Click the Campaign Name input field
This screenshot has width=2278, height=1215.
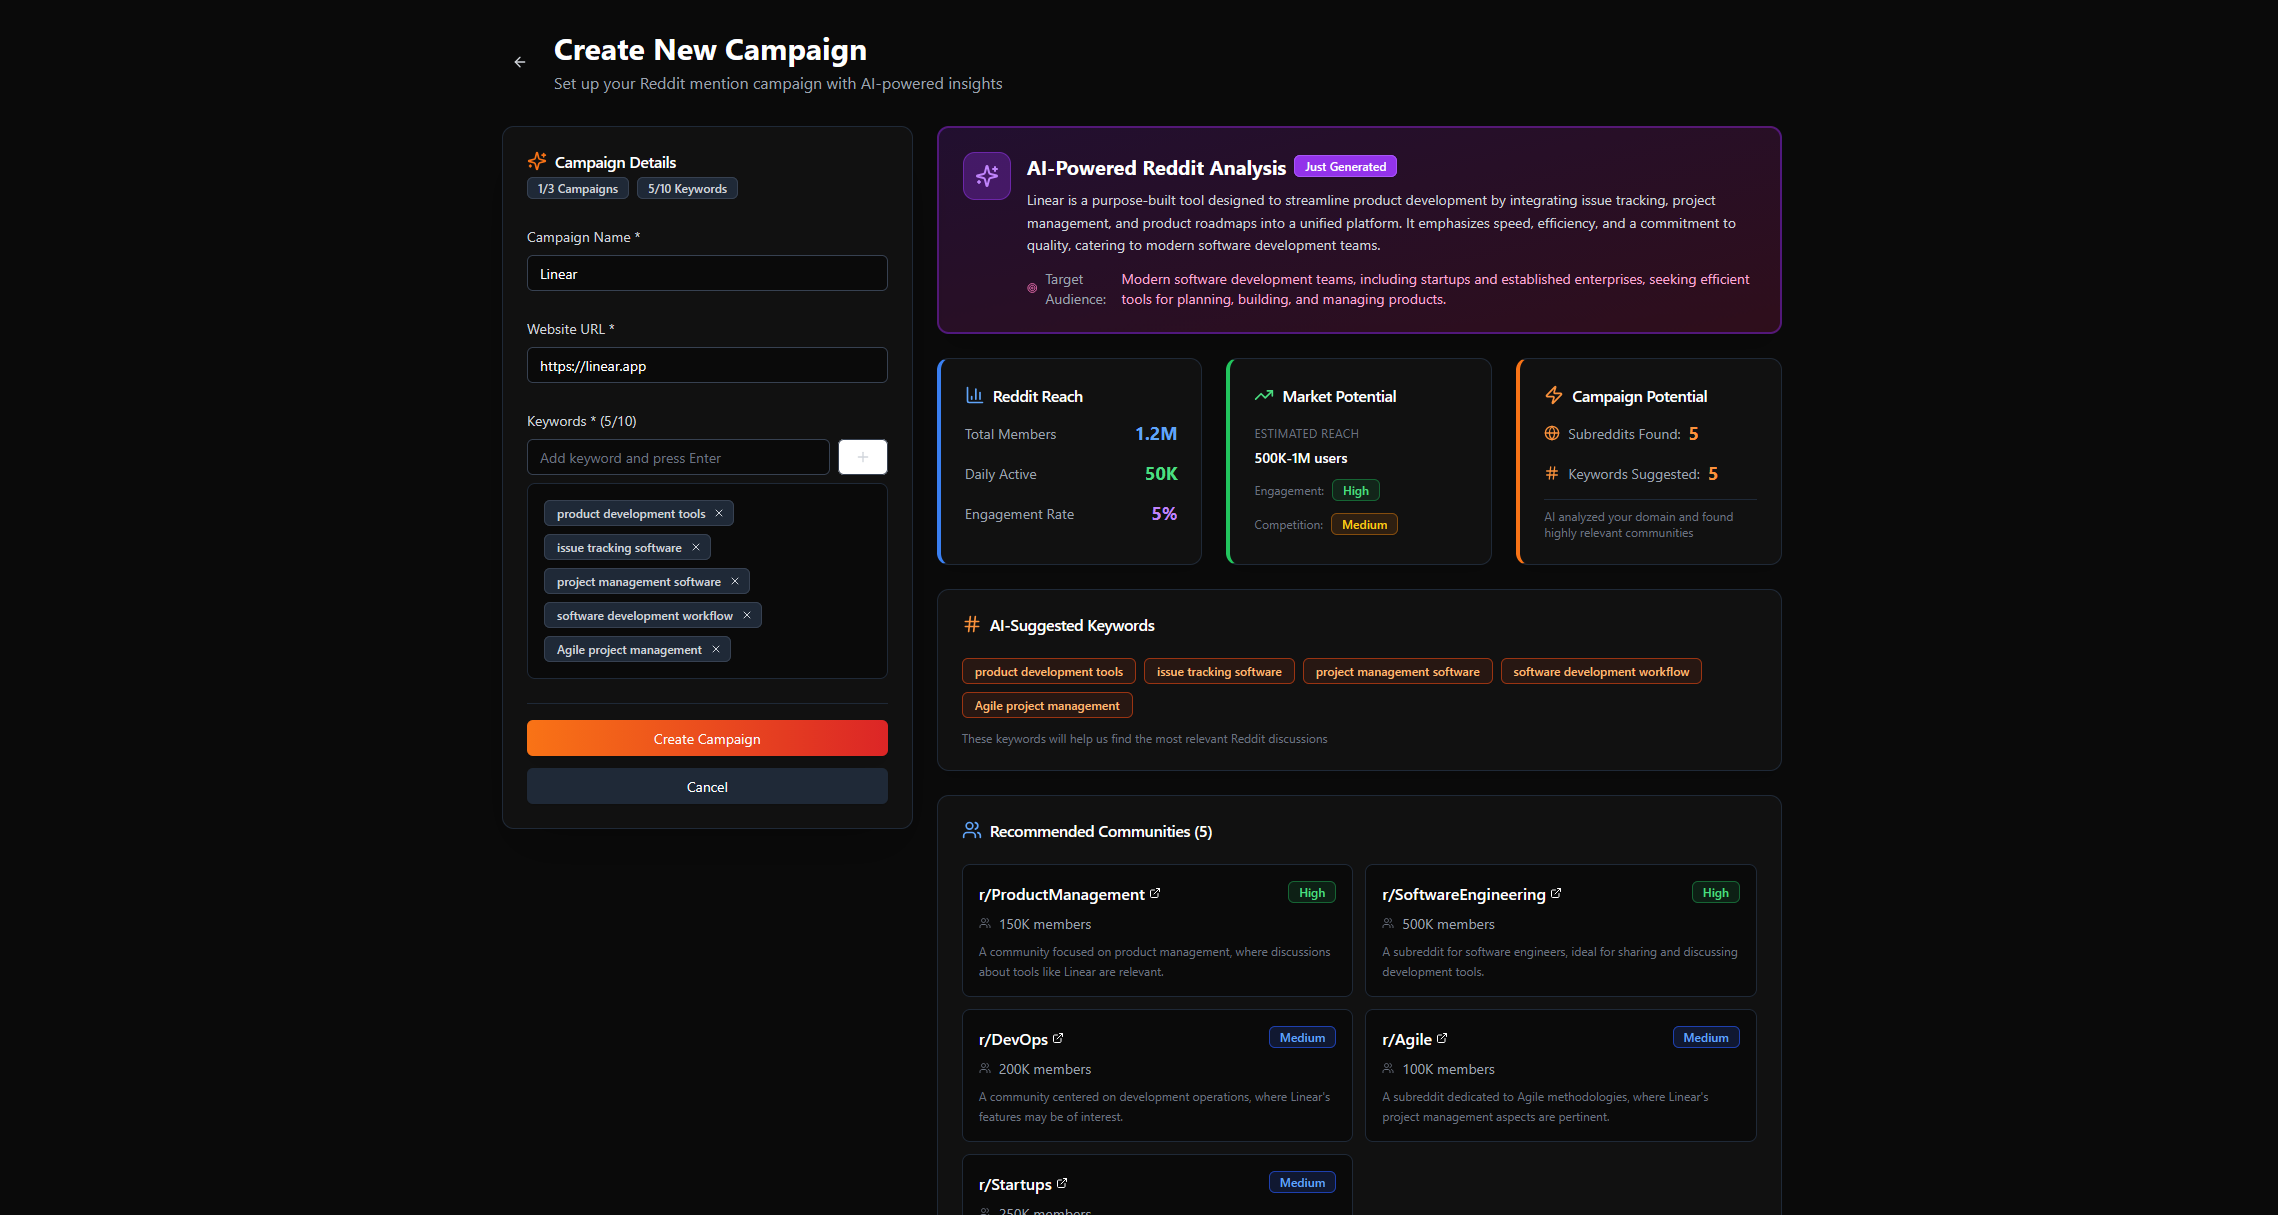[707, 273]
